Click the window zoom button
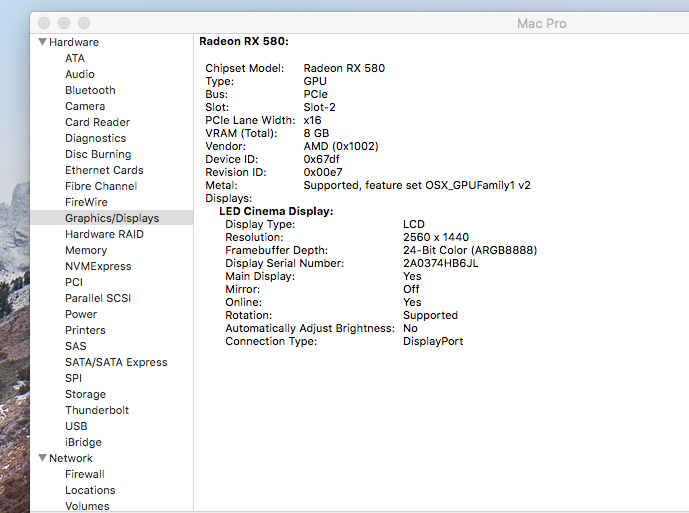The image size is (689, 513). [x=84, y=23]
